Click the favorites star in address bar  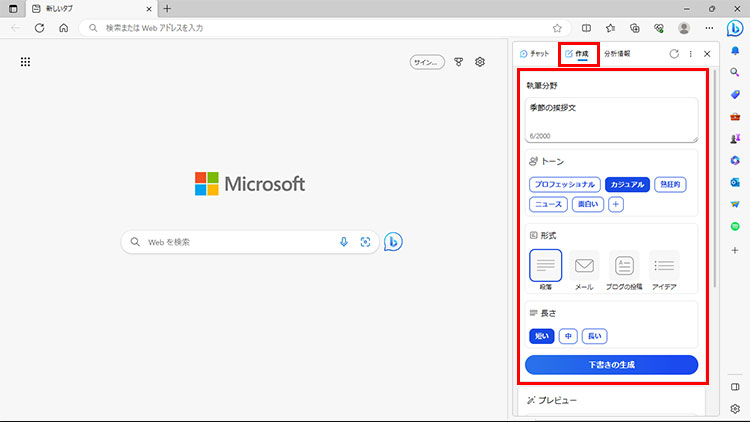click(x=557, y=28)
